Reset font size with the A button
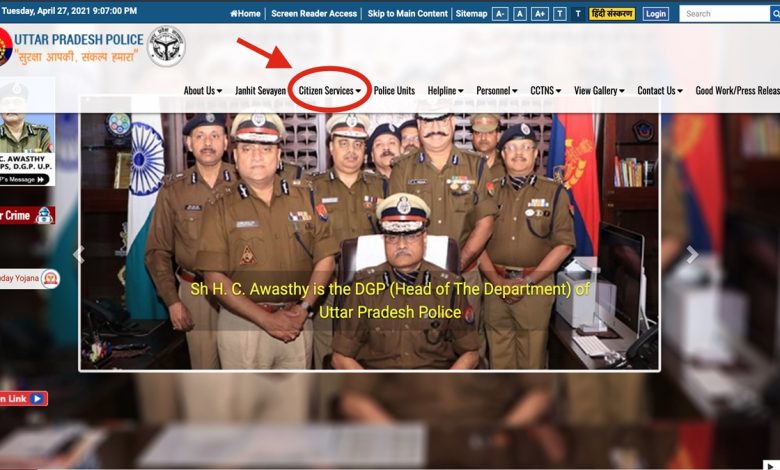The height and width of the screenshot is (470, 780). click(520, 14)
